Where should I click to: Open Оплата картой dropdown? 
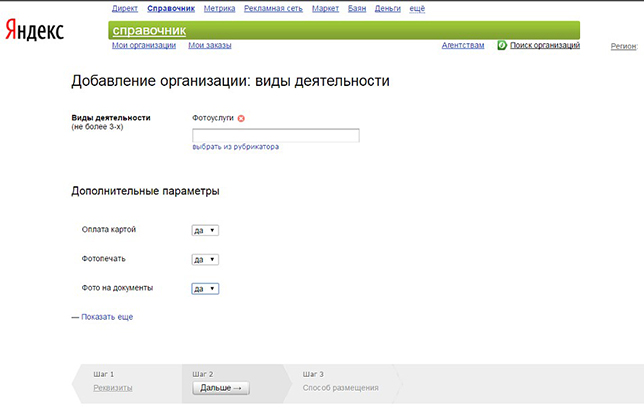(205, 230)
